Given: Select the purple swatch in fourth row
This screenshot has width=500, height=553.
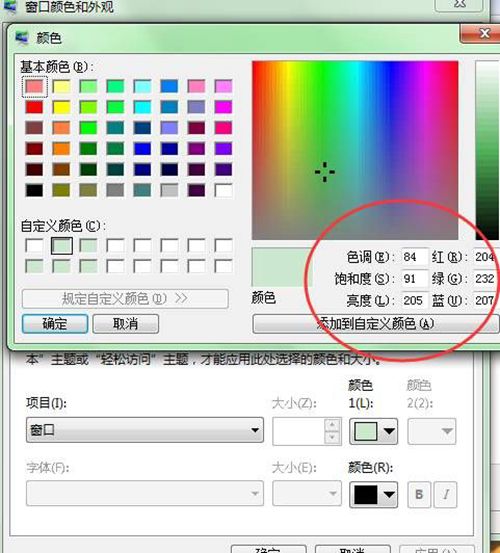Looking at the screenshot, I should click(x=223, y=149).
